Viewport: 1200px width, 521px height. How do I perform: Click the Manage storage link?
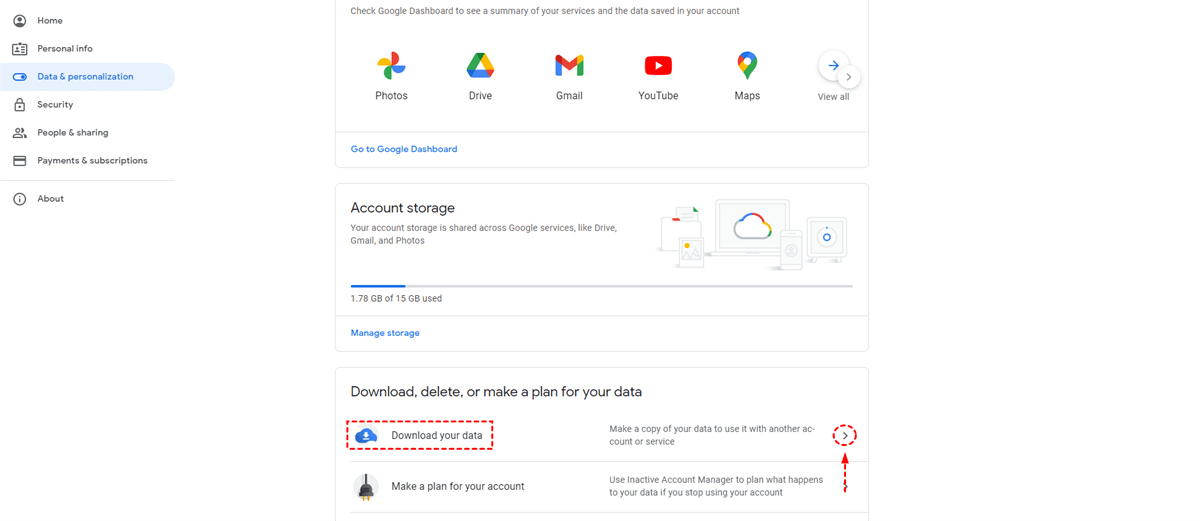(x=385, y=333)
